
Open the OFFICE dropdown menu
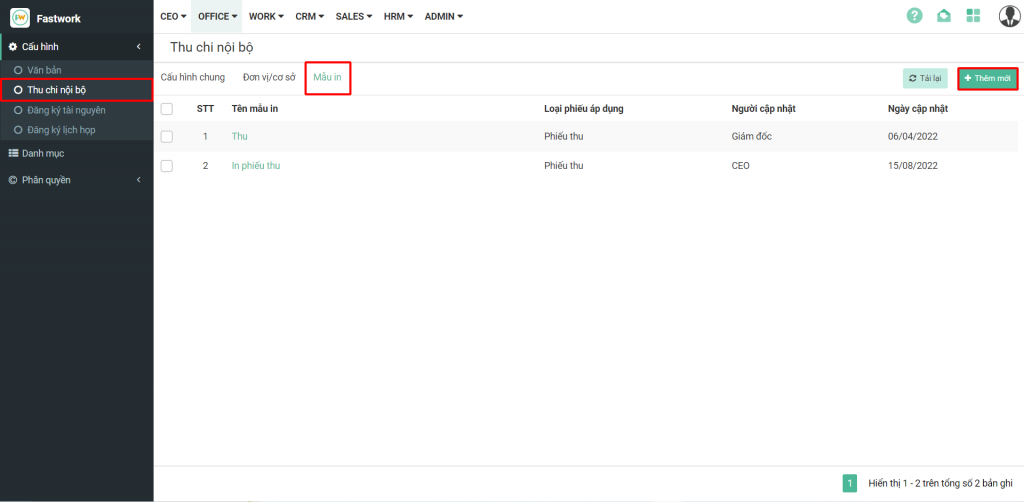click(217, 16)
